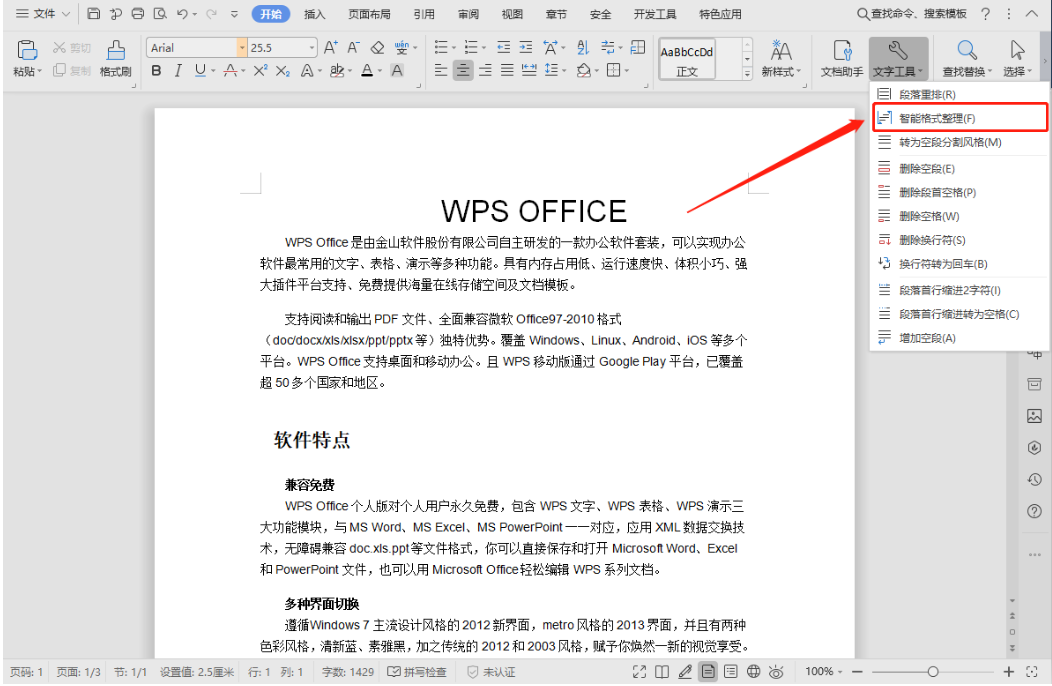This screenshot has width=1052, height=686.
Task: Click the save icon in quick access bar
Action: (x=94, y=14)
